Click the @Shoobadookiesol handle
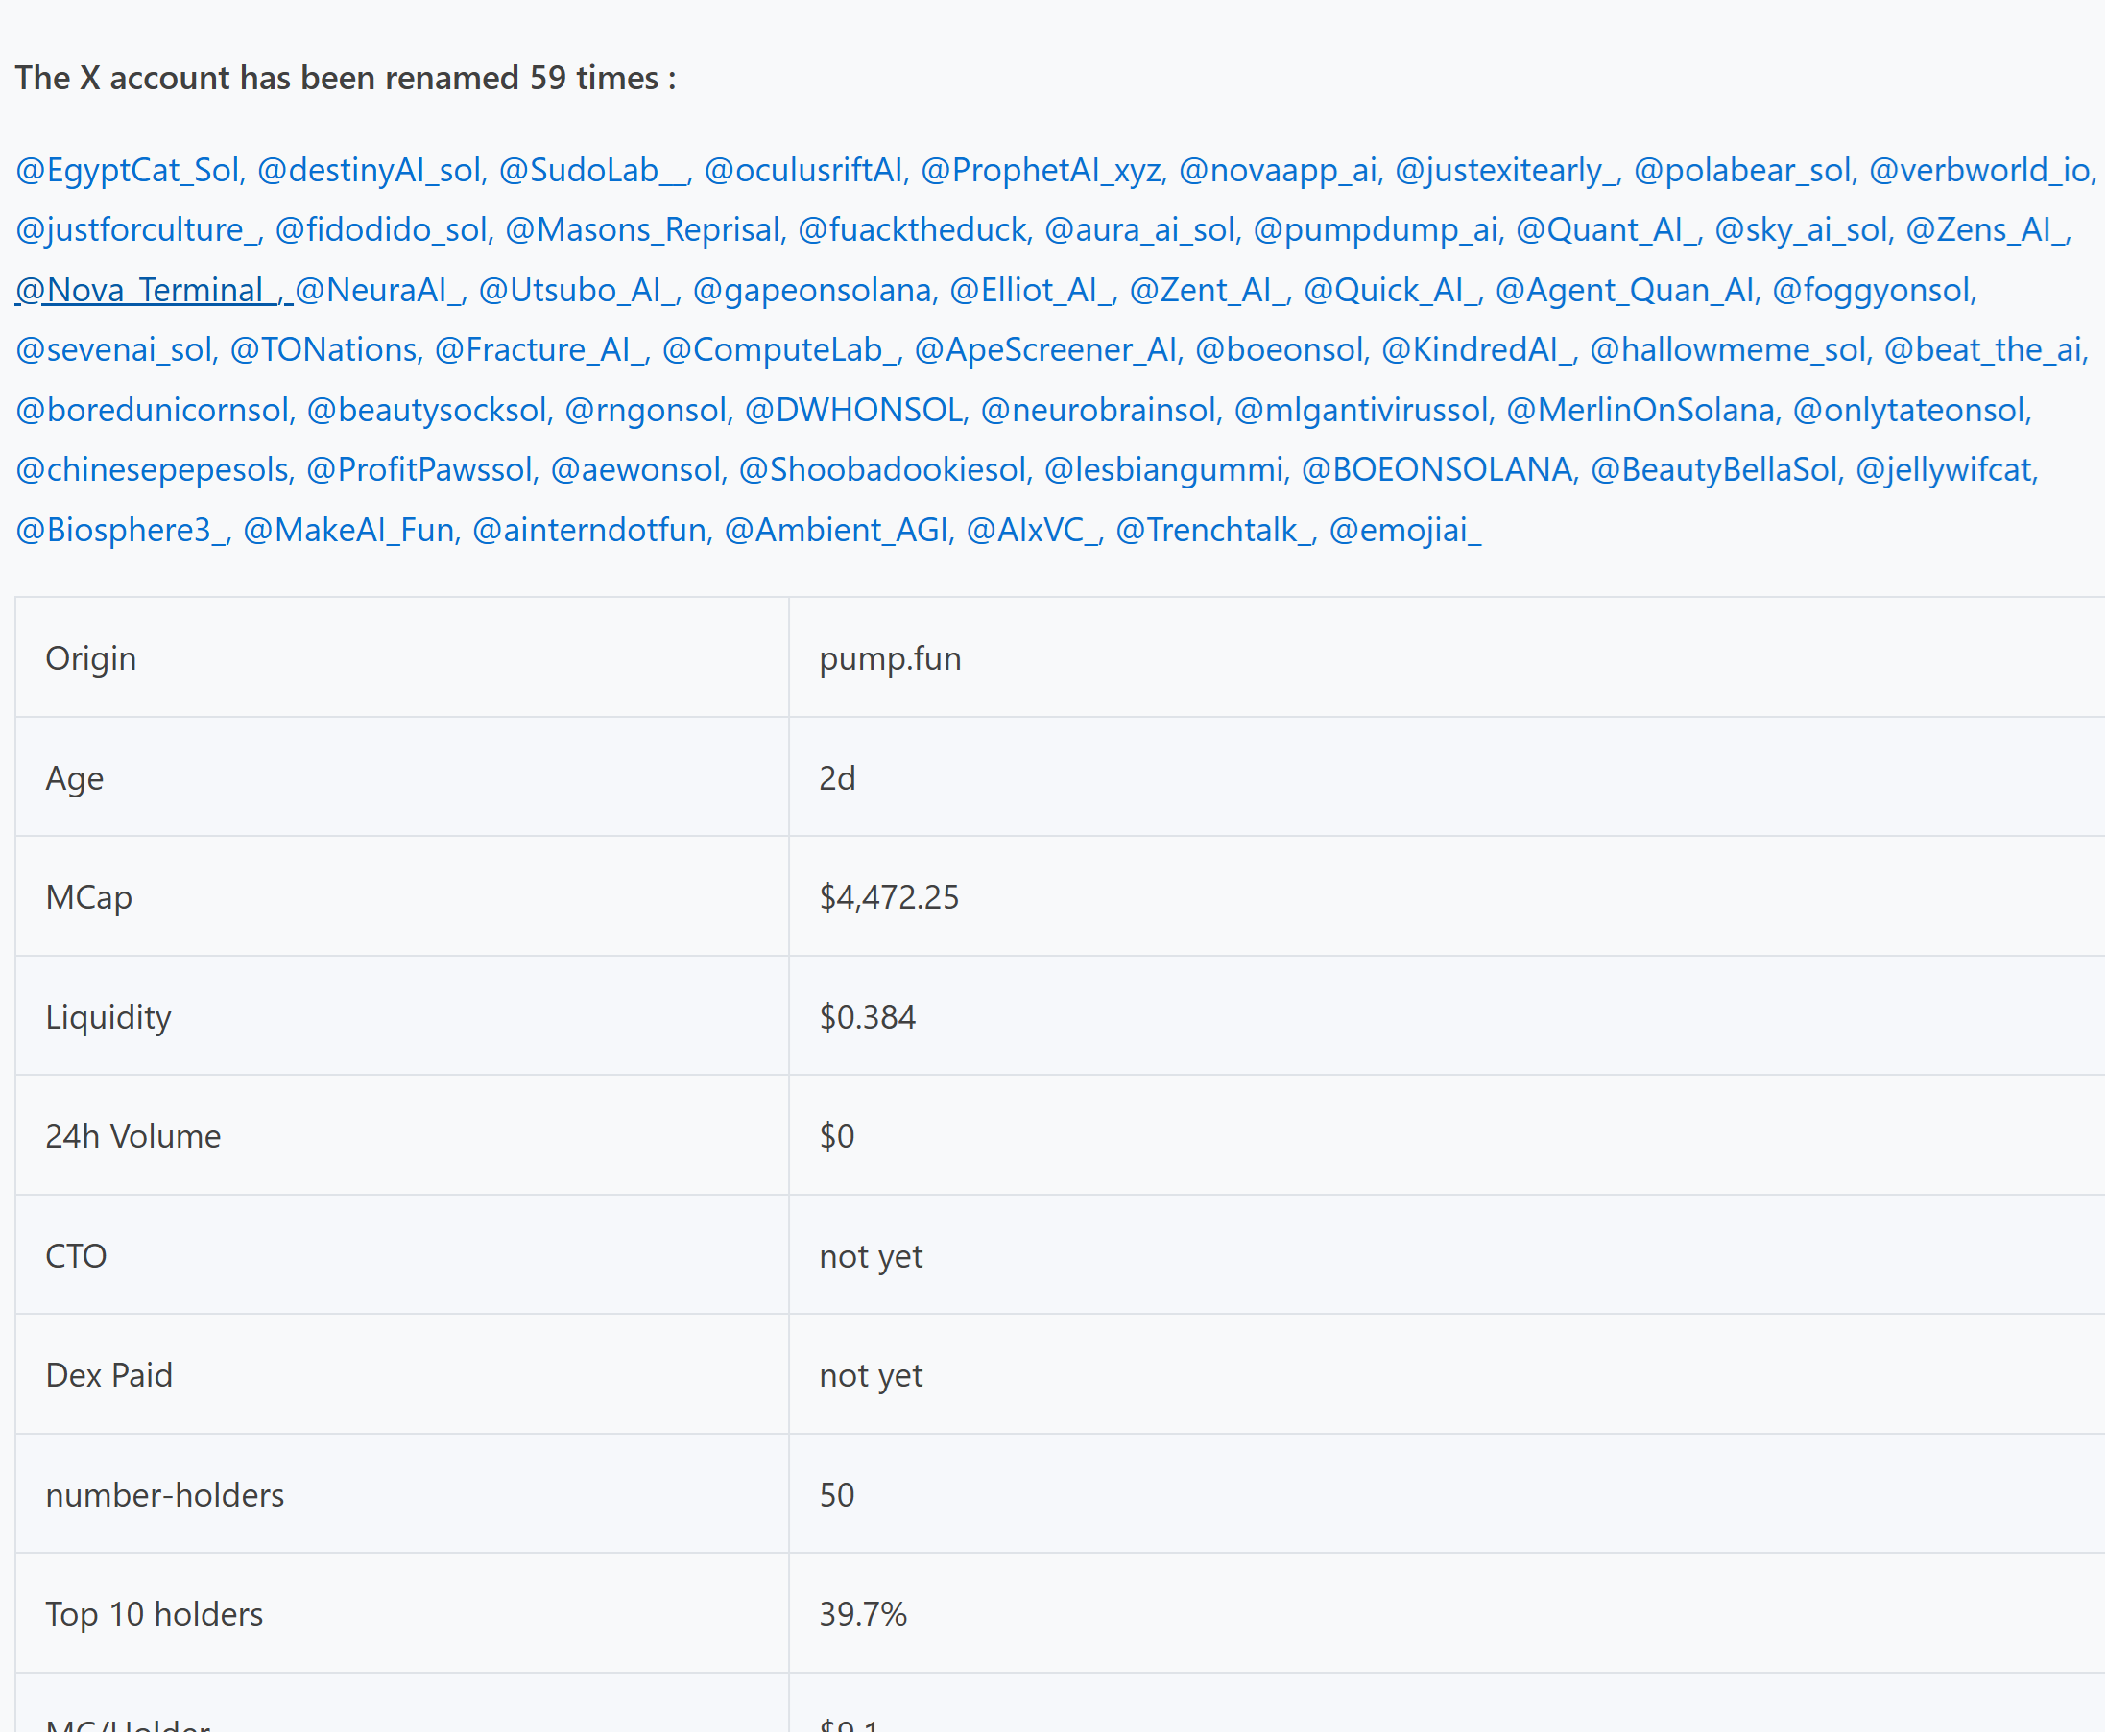 pyautogui.click(x=882, y=469)
